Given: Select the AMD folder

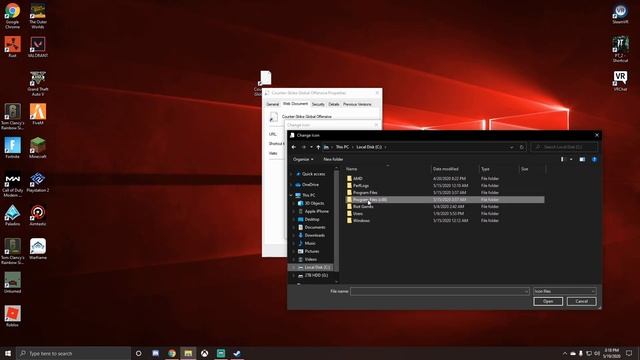Looking at the screenshot, I should coord(445,178).
